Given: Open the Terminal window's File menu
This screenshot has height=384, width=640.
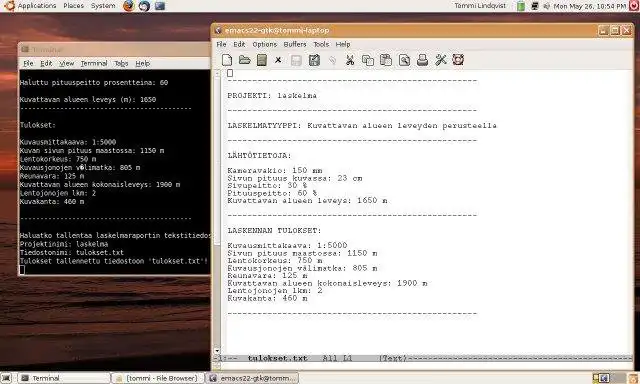Looking at the screenshot, I should [28, 63].
